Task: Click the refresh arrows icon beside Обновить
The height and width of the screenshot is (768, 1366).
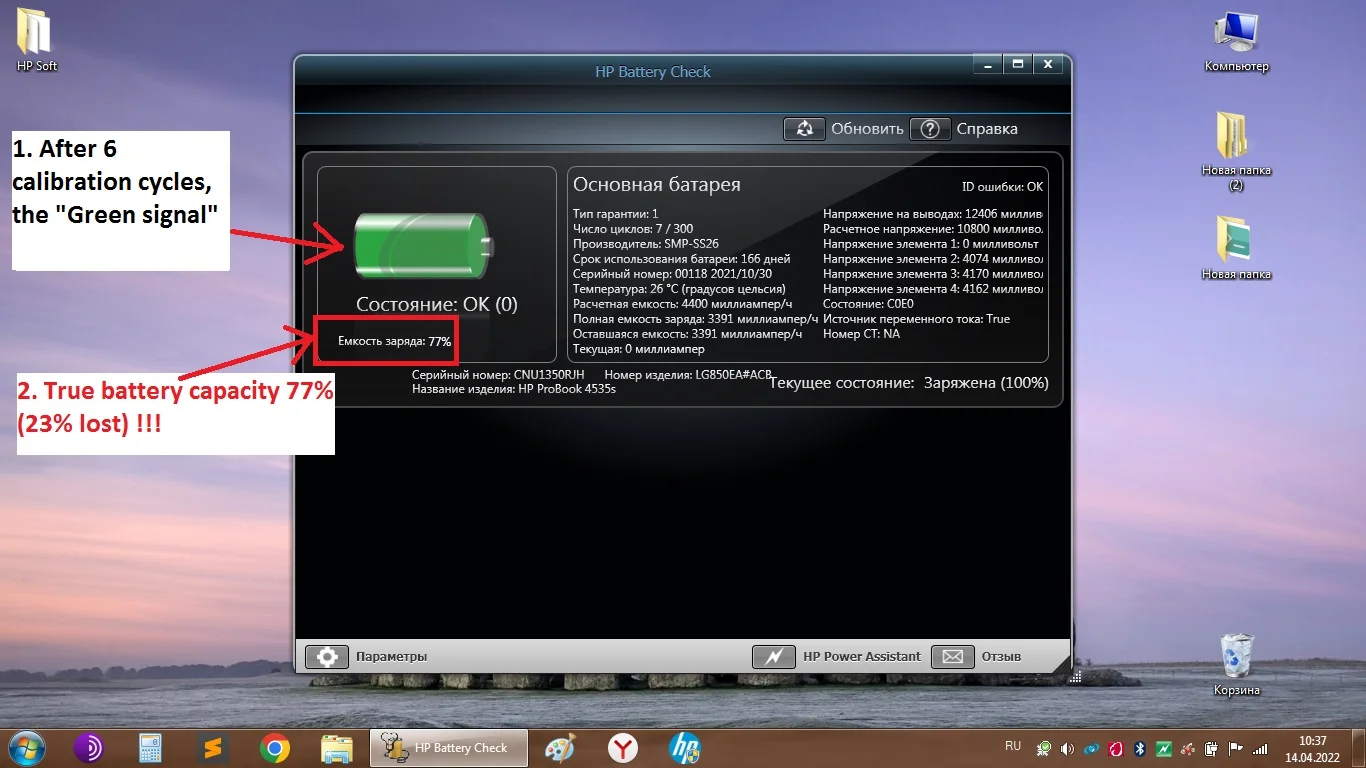Action: tap(804, 129)
